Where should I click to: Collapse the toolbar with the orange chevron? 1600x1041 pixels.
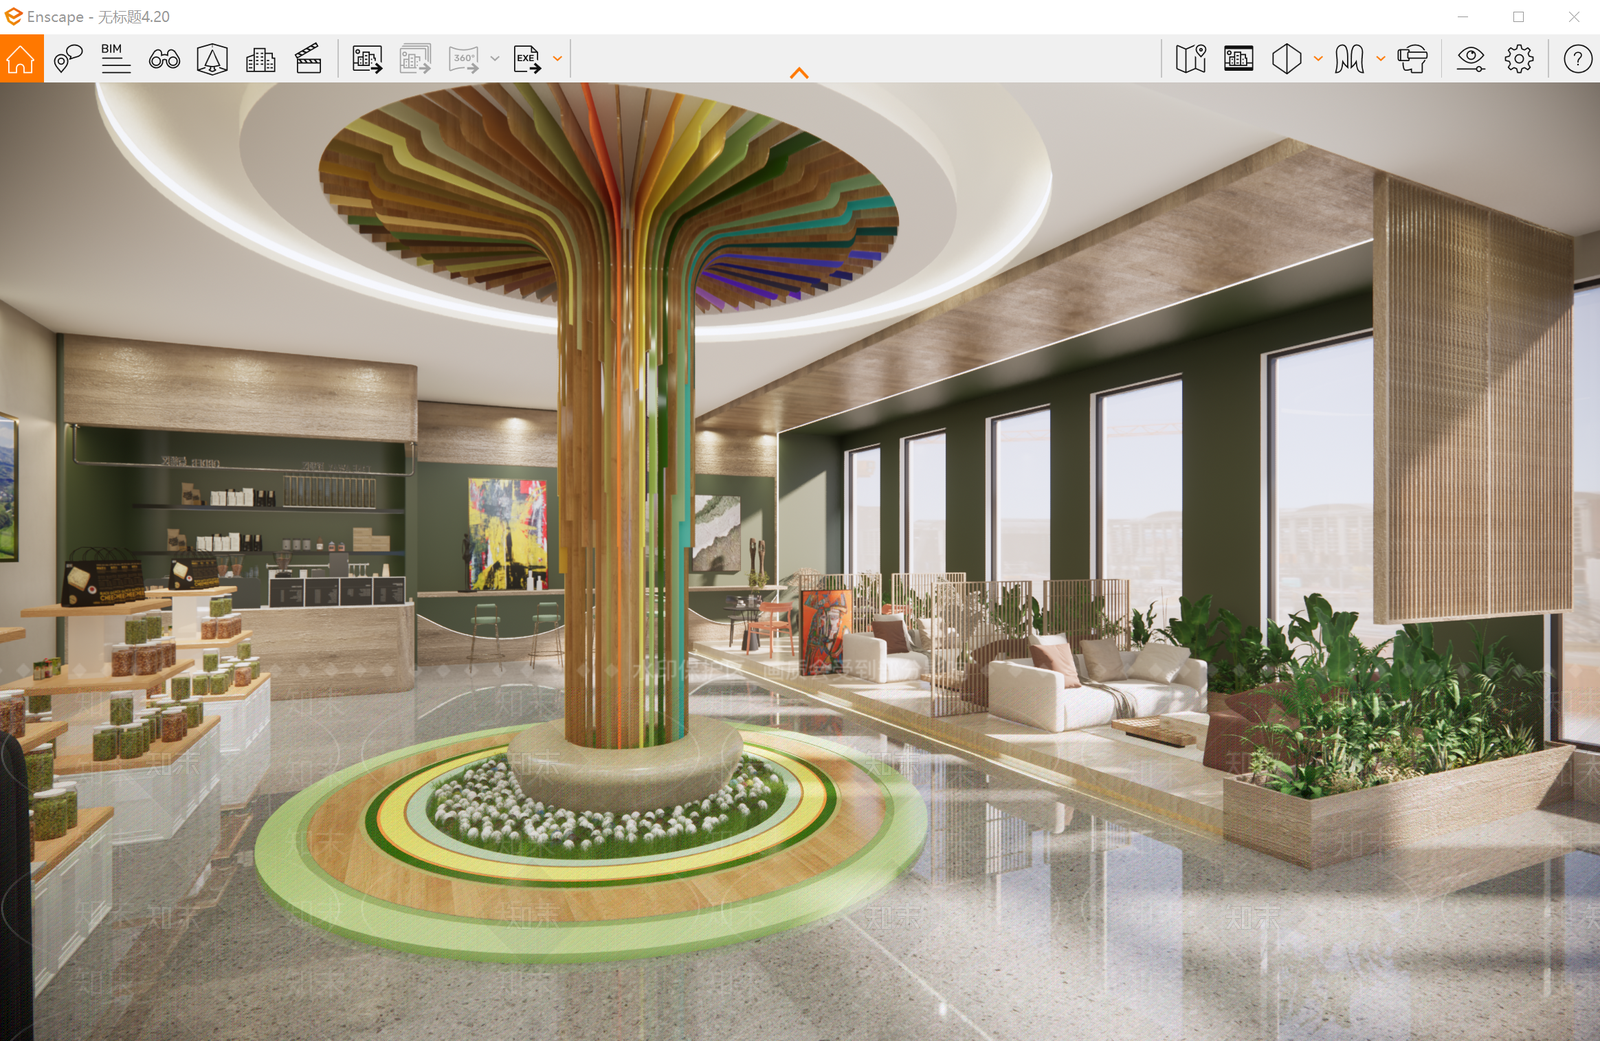pos(799,73)
